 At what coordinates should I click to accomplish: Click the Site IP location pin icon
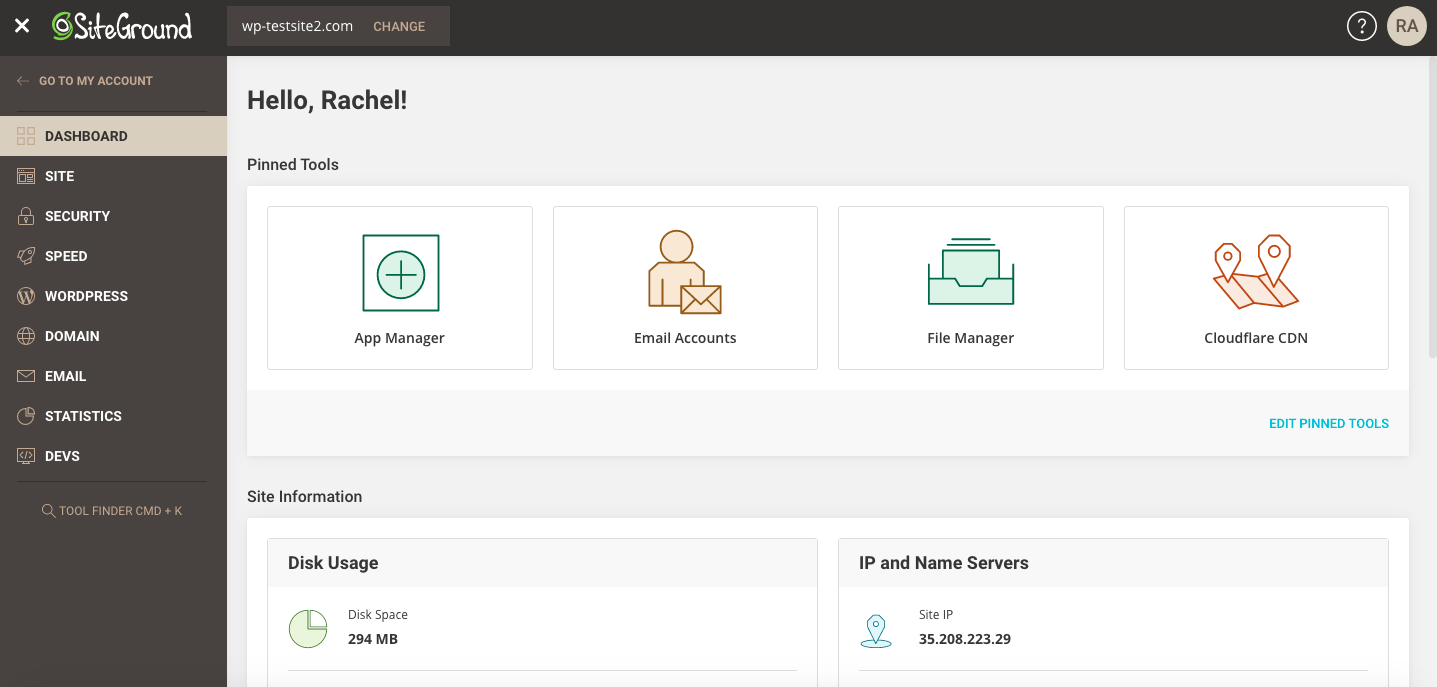tap(876, 630)
